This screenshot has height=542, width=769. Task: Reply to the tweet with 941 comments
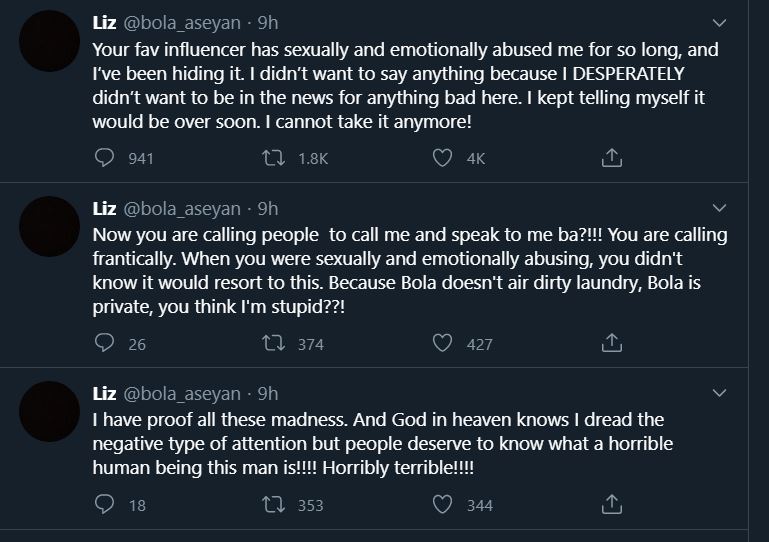click(104, 158)
